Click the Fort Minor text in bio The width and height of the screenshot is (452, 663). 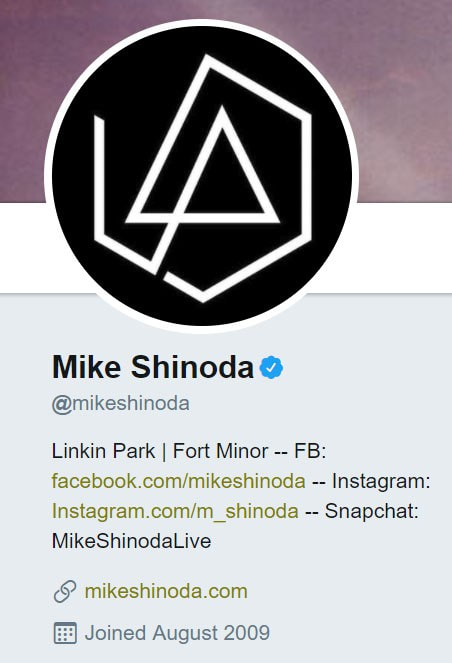pyautogui.click(x=220, y=451)
